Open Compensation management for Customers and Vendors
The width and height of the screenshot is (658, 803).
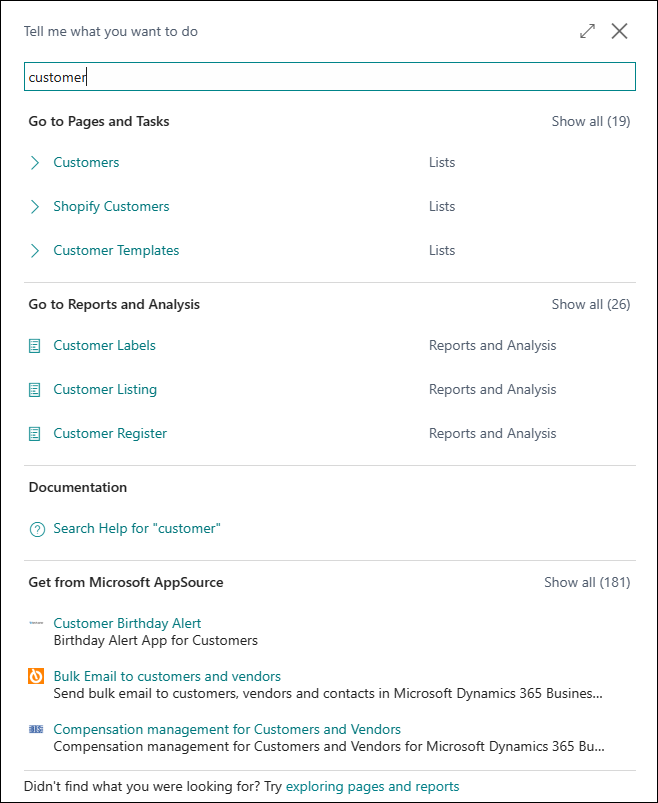tap(227, 729)
